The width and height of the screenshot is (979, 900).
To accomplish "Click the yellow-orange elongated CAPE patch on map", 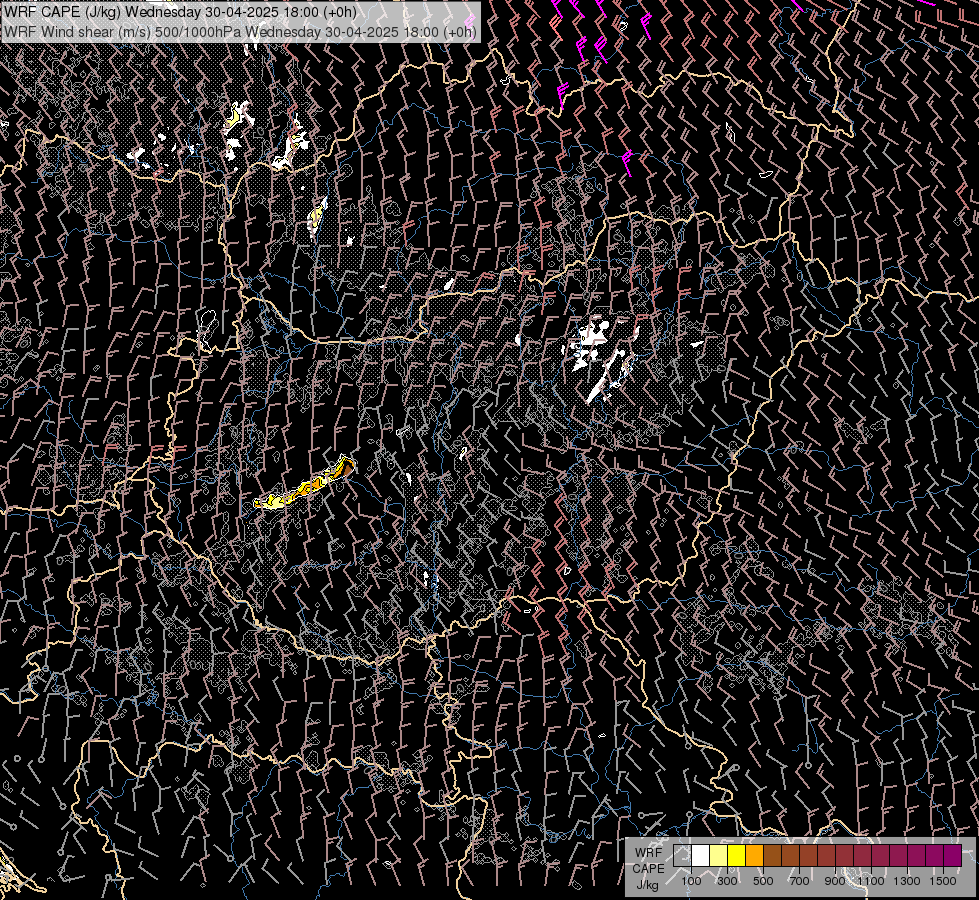I will [x=305, y=484].
